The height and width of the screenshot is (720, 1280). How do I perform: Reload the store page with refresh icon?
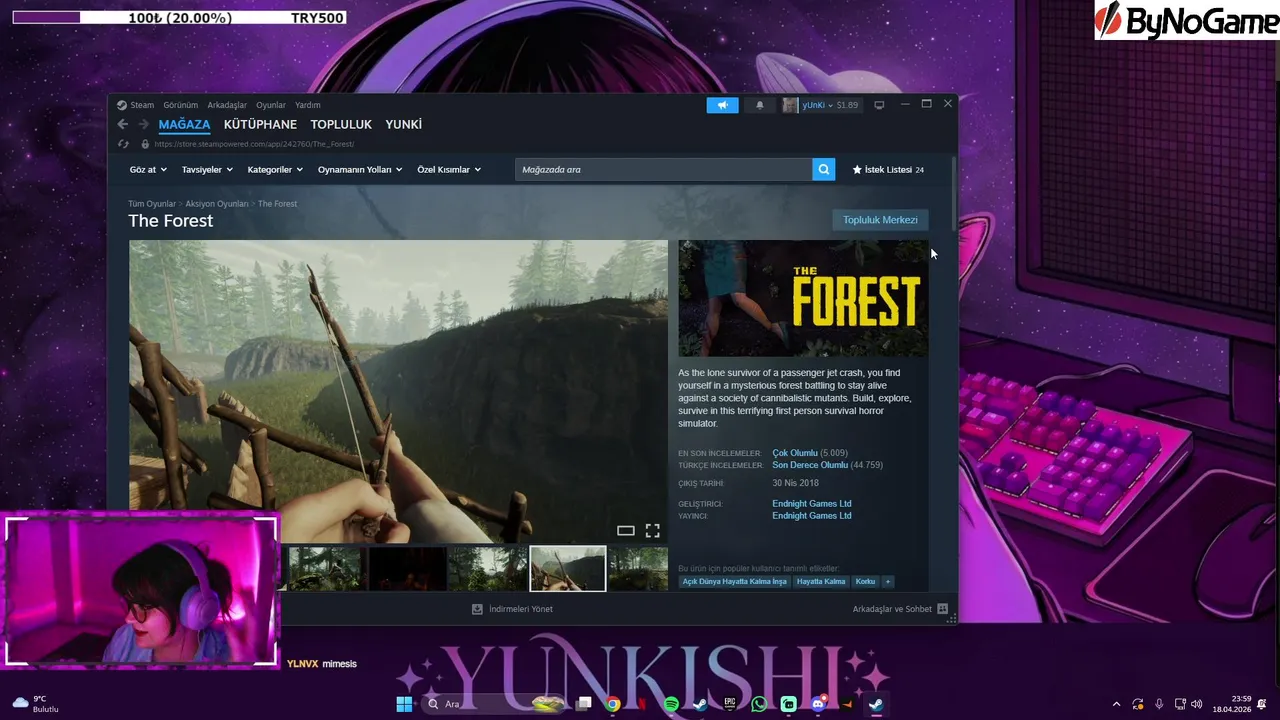point(123,144)
